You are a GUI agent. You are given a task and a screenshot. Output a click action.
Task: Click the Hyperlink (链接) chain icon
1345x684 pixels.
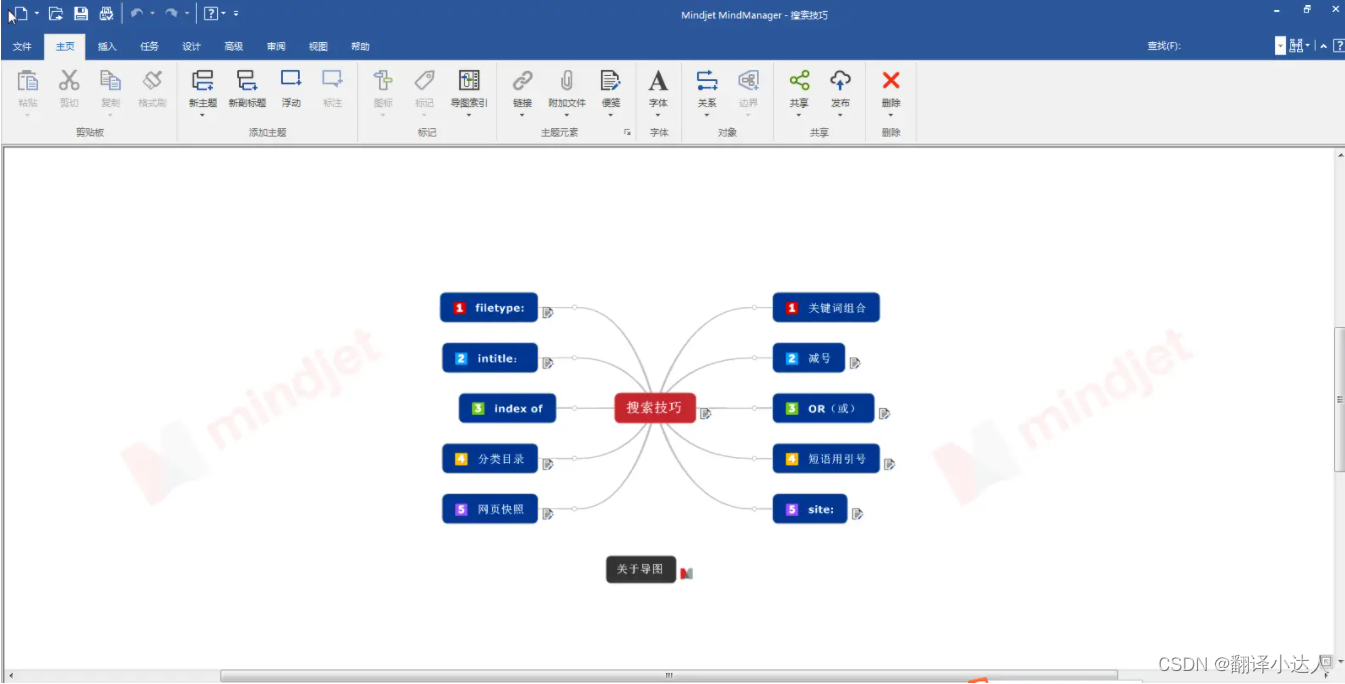click(x=522, y=81)
